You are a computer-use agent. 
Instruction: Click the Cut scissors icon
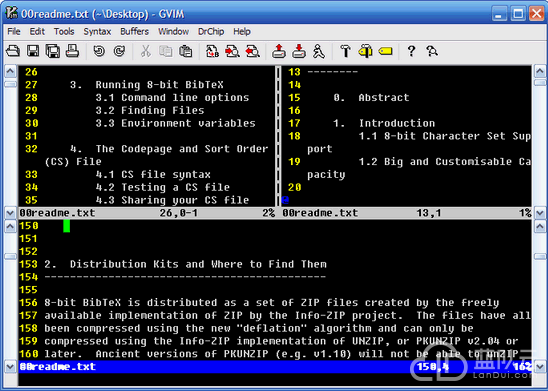(146, 51)
